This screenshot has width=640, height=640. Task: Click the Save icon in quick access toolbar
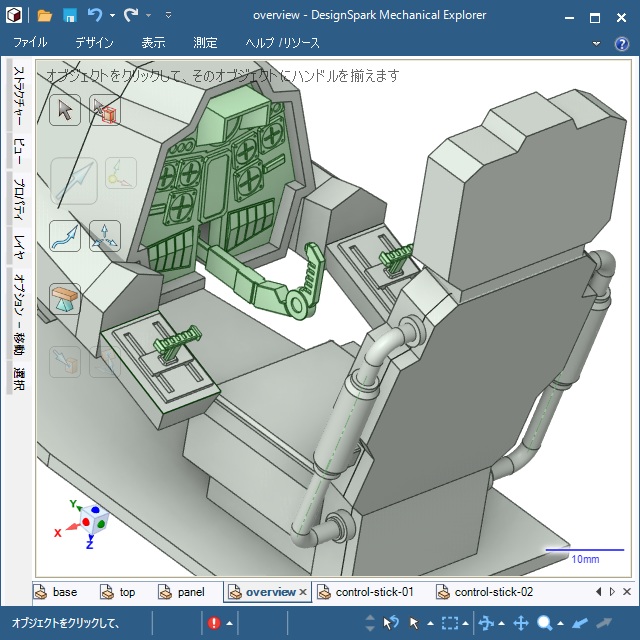70,15
